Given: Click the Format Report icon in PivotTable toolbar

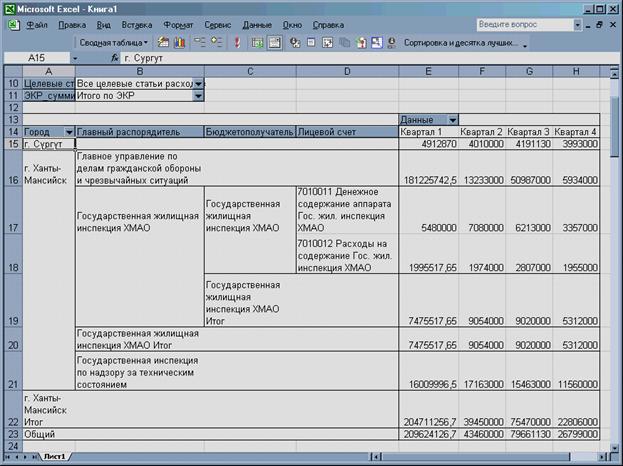Looking at the screenshot, I should (163, 43).
